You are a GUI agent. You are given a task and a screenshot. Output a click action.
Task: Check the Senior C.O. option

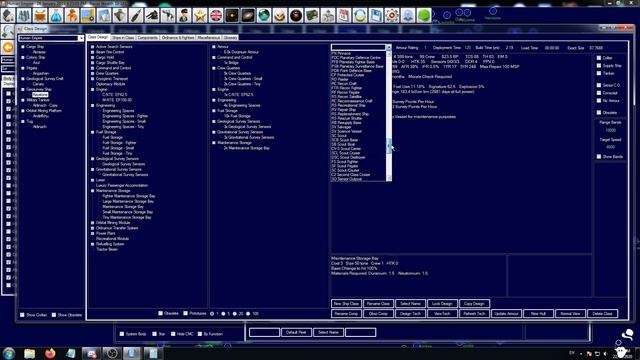[x=599, y=85]
